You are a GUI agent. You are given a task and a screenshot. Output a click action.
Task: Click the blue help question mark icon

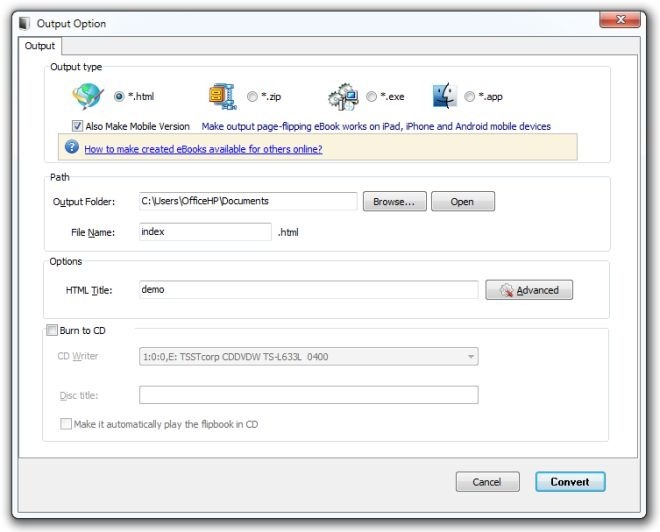72,147
